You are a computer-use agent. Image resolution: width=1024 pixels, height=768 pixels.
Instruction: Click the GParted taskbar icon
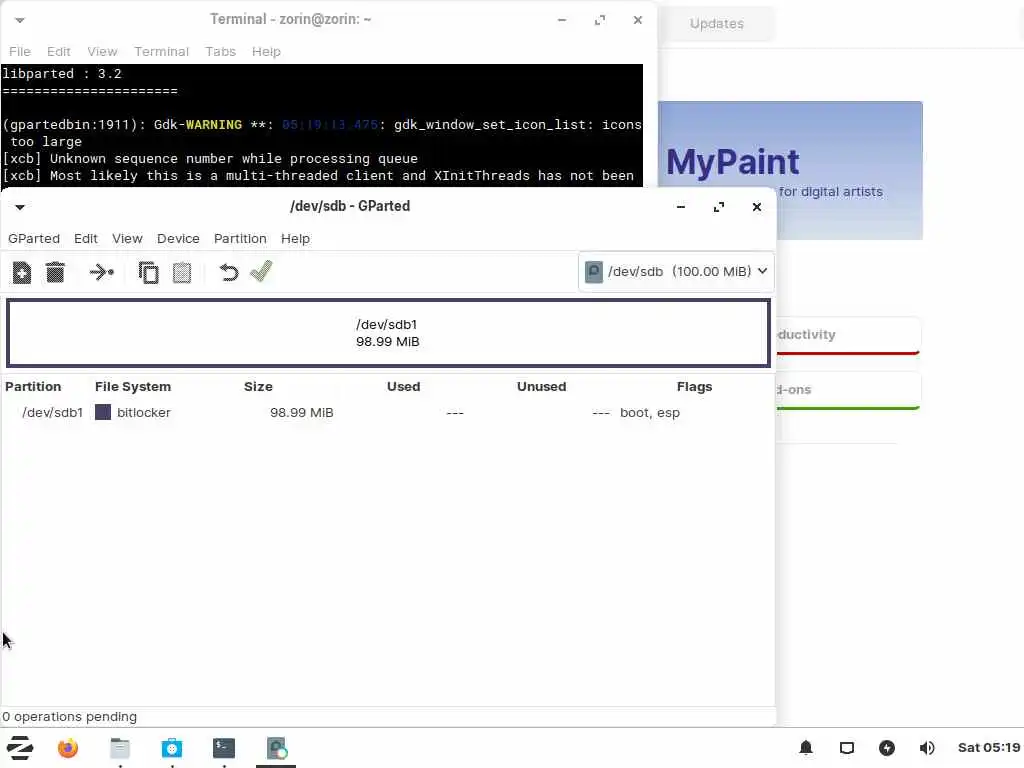(276, 748)
